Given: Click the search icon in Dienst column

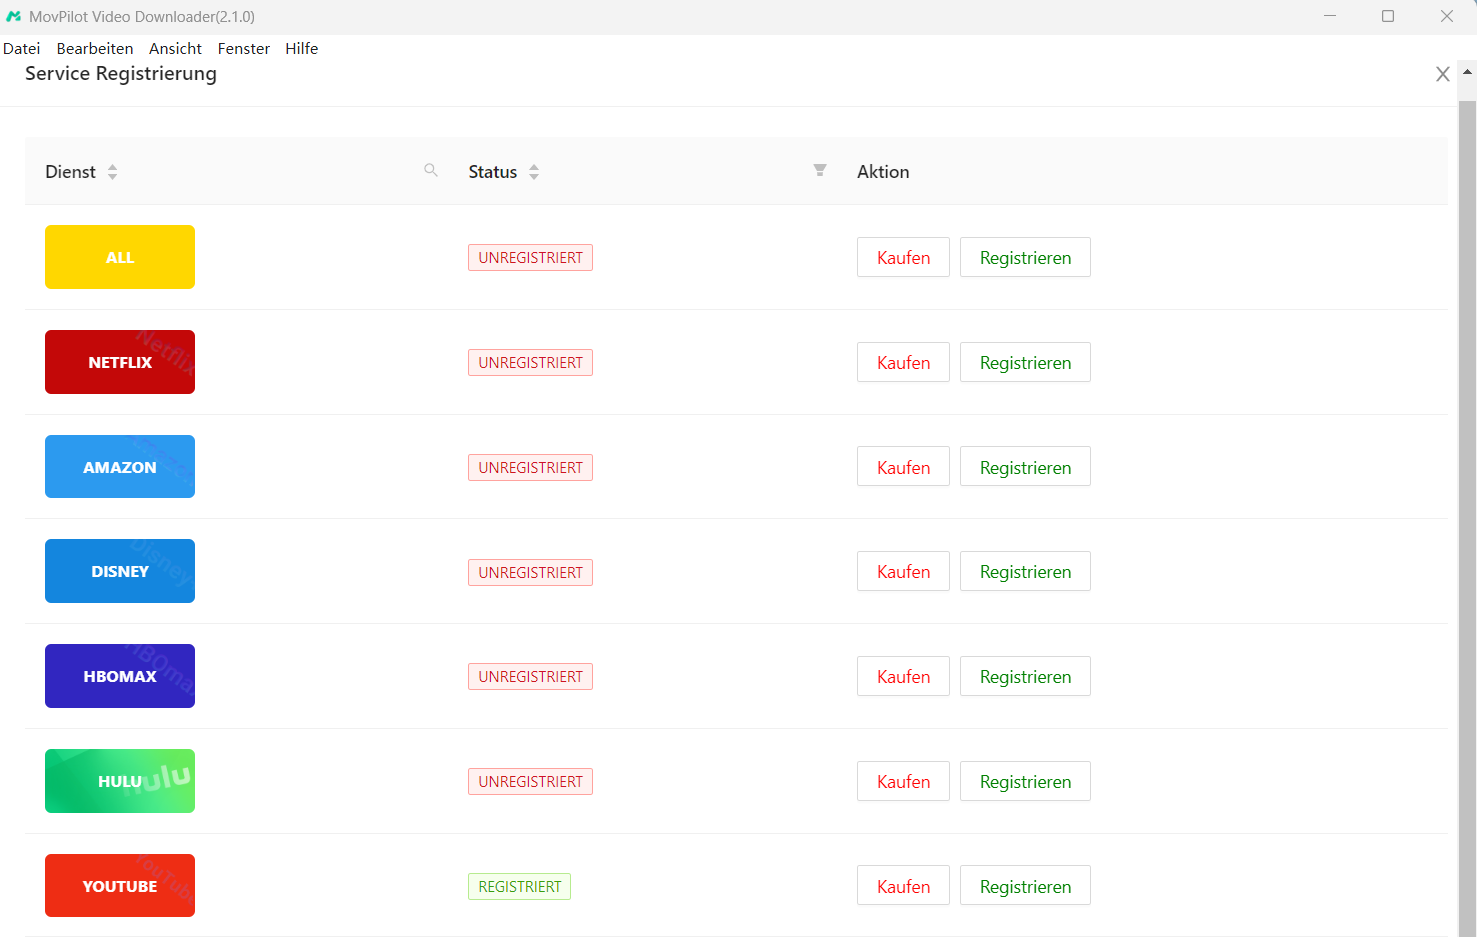Looking at the screenshot, I should pyautogui.click(x=431, y=170).
